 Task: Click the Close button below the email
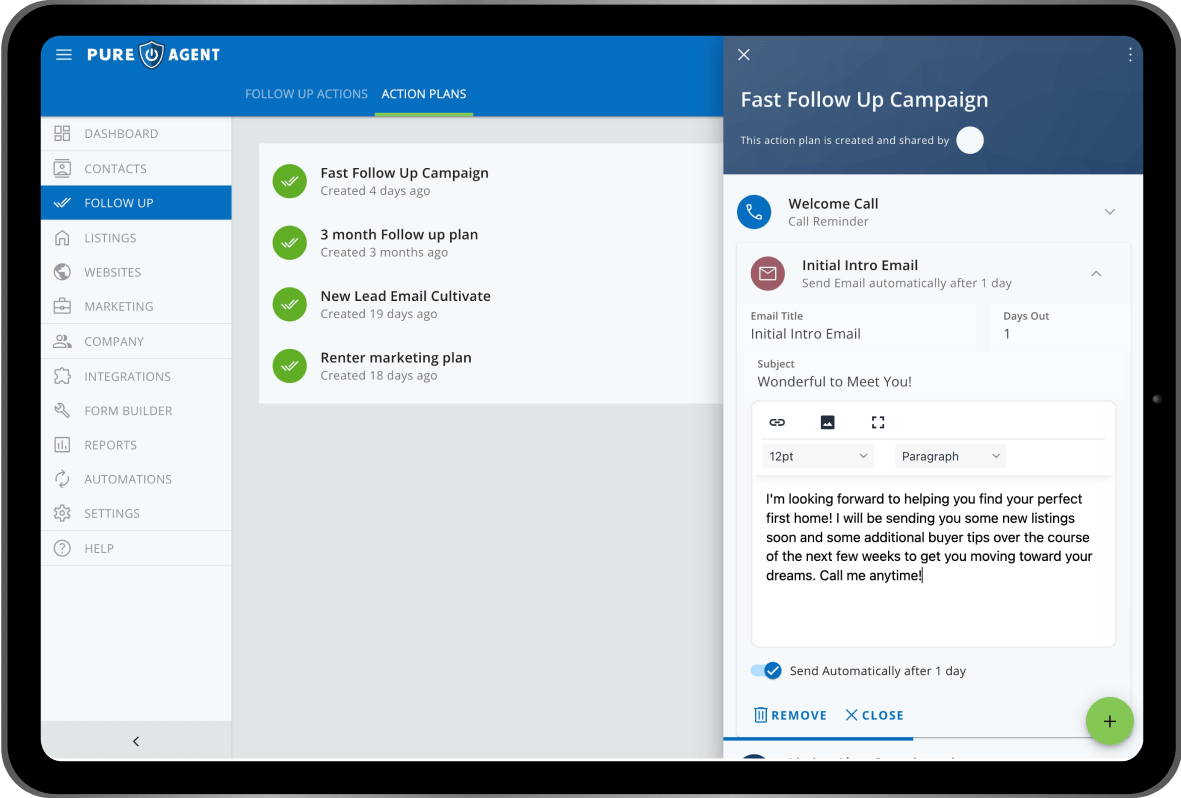(x=874, y=715)
